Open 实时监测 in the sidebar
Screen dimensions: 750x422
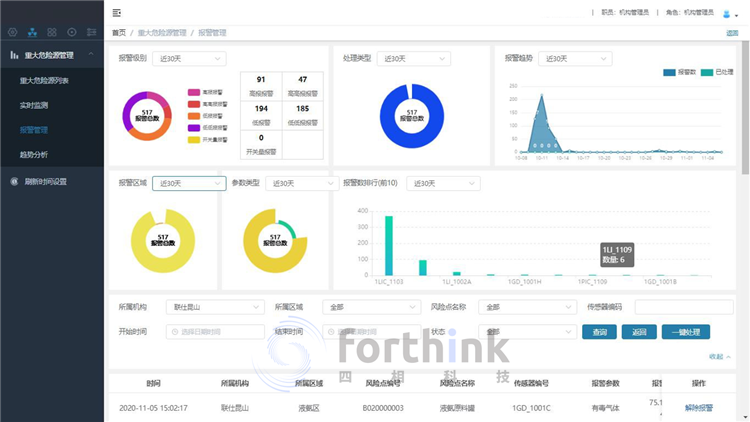pyautogui.click(x=35, y=105)
